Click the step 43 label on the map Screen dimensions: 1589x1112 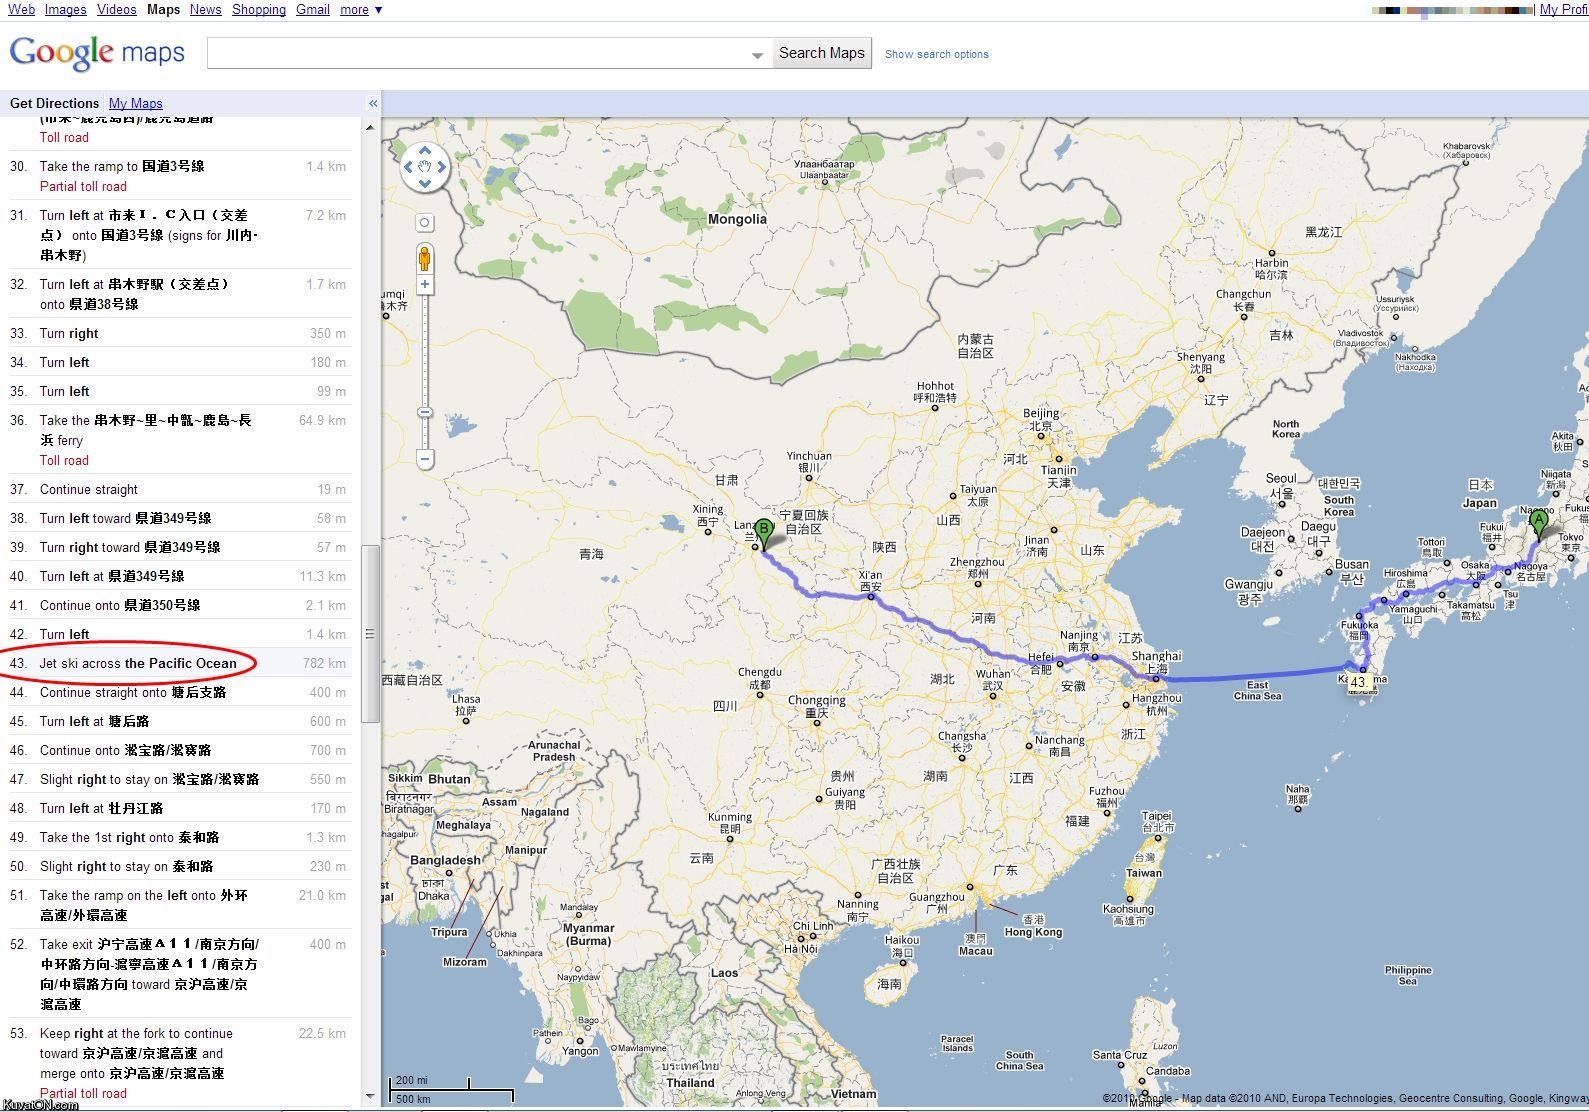[1357, 683]
